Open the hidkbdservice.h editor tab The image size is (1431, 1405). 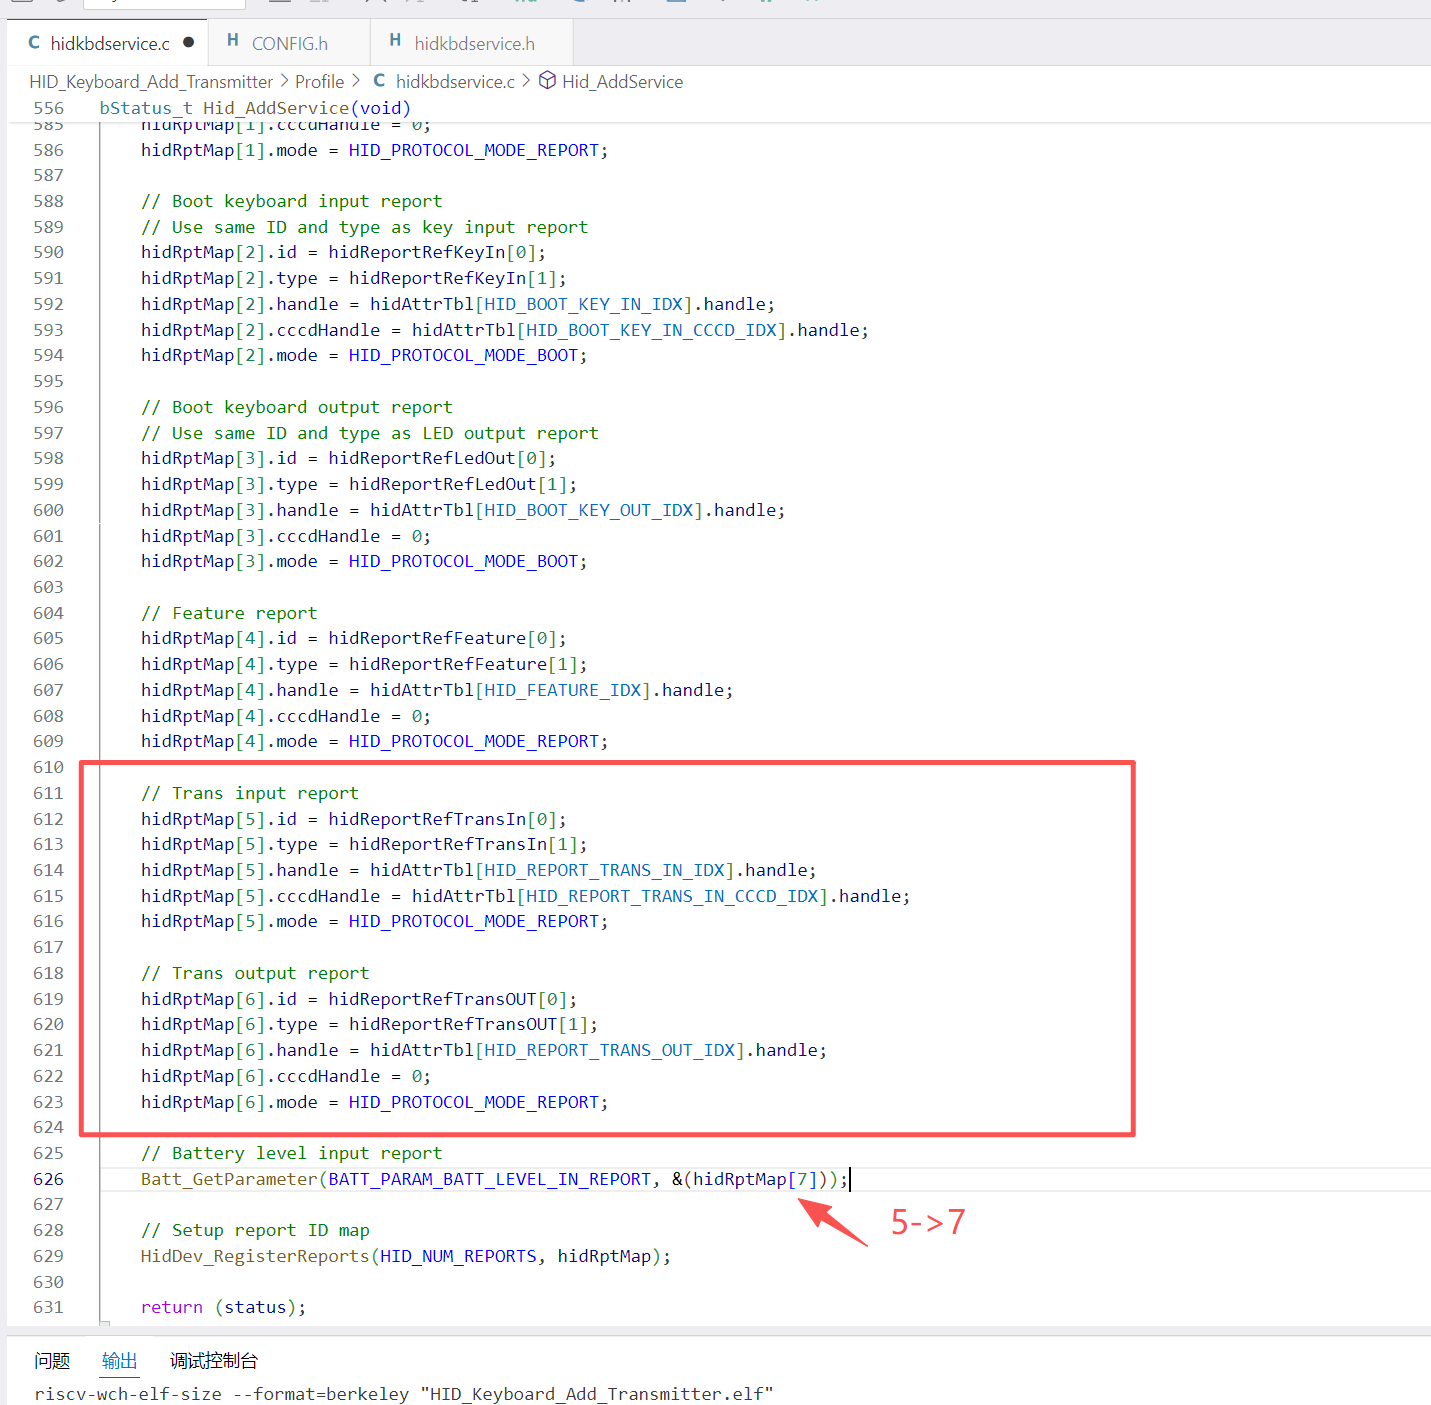click(473, 43)
